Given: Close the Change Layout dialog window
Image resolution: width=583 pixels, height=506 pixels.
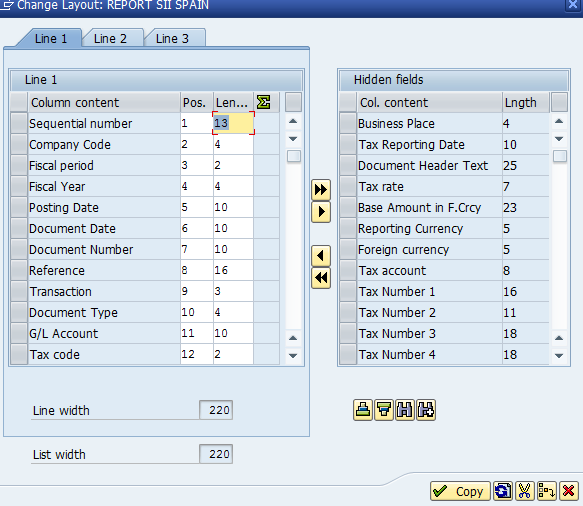Looking at the screenshot, I should tap(573, 5).
